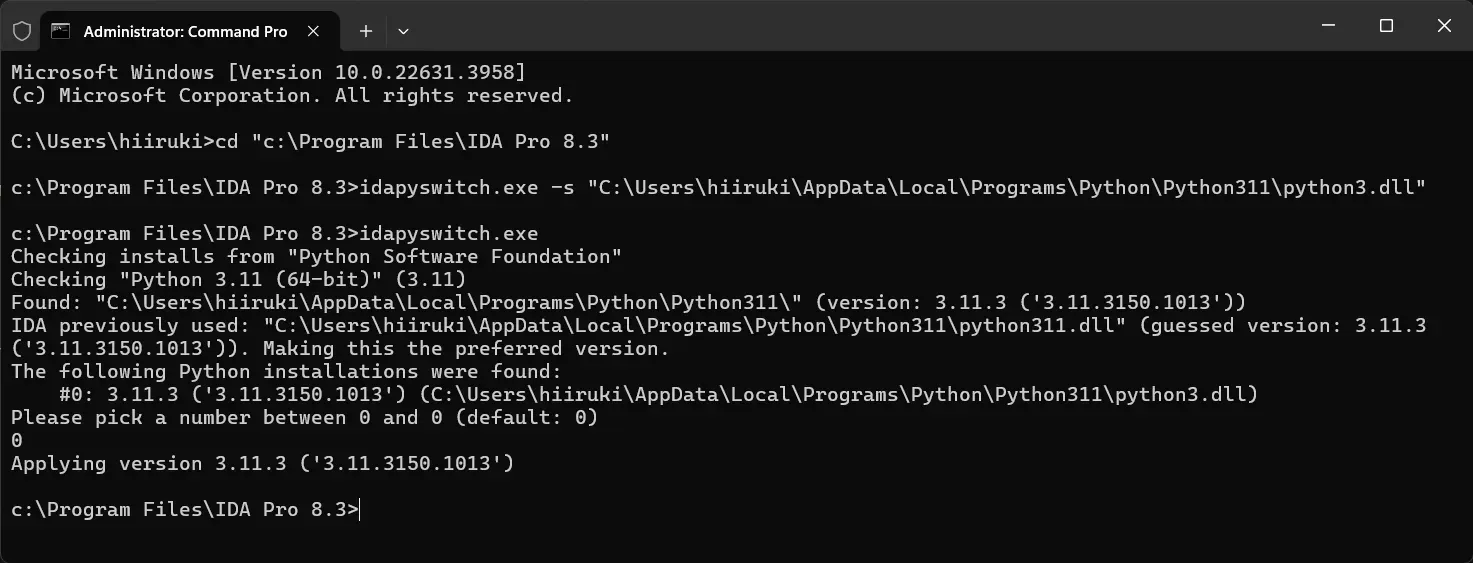Click the Command Prompt icon on the tab

tap(61, 31)
